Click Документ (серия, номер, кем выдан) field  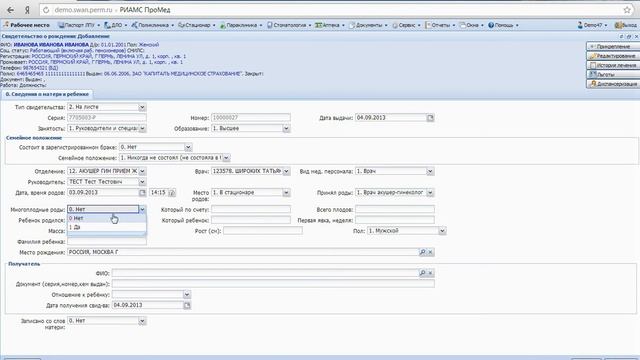(273, 284)
